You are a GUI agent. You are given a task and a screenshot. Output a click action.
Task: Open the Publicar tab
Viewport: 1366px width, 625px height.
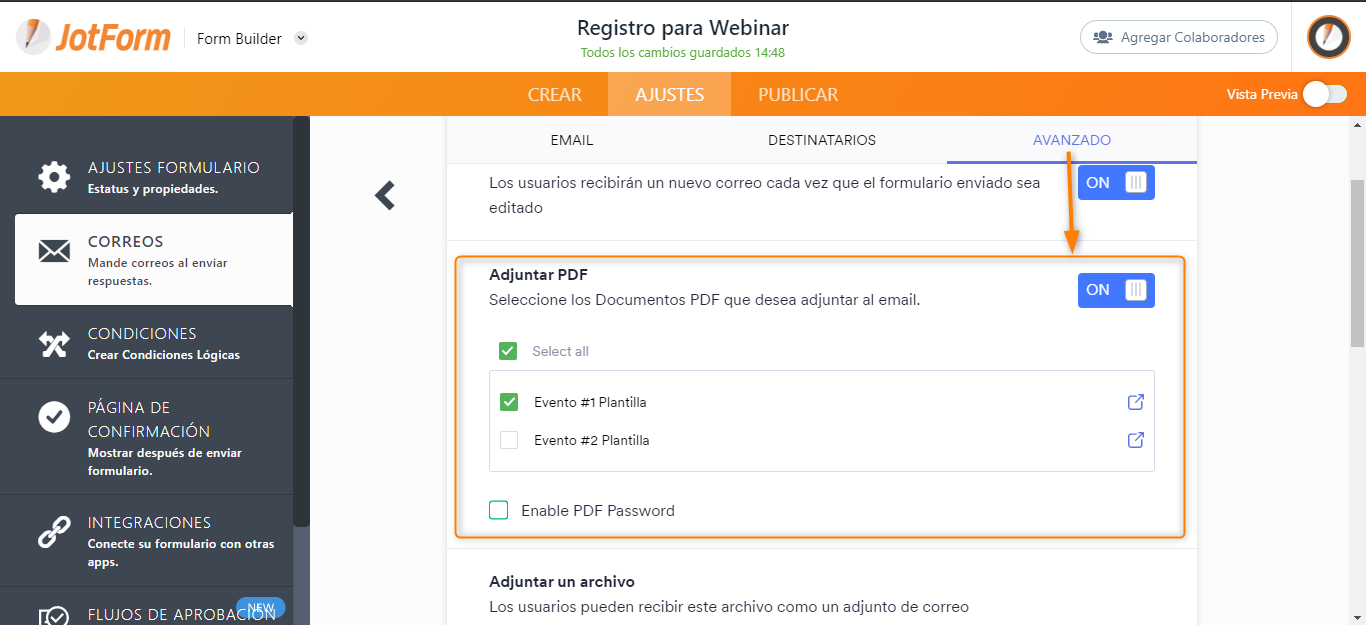click(798, 94)
